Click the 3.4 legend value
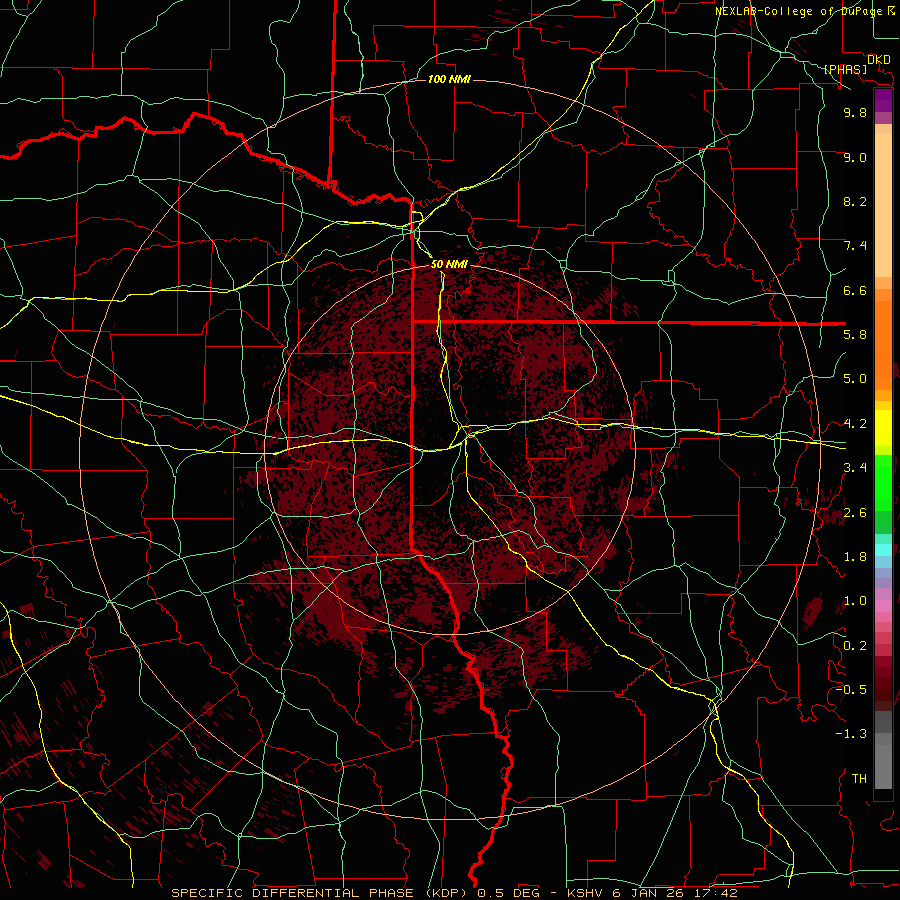Screen dimensions: 900x900 (855, 468)
